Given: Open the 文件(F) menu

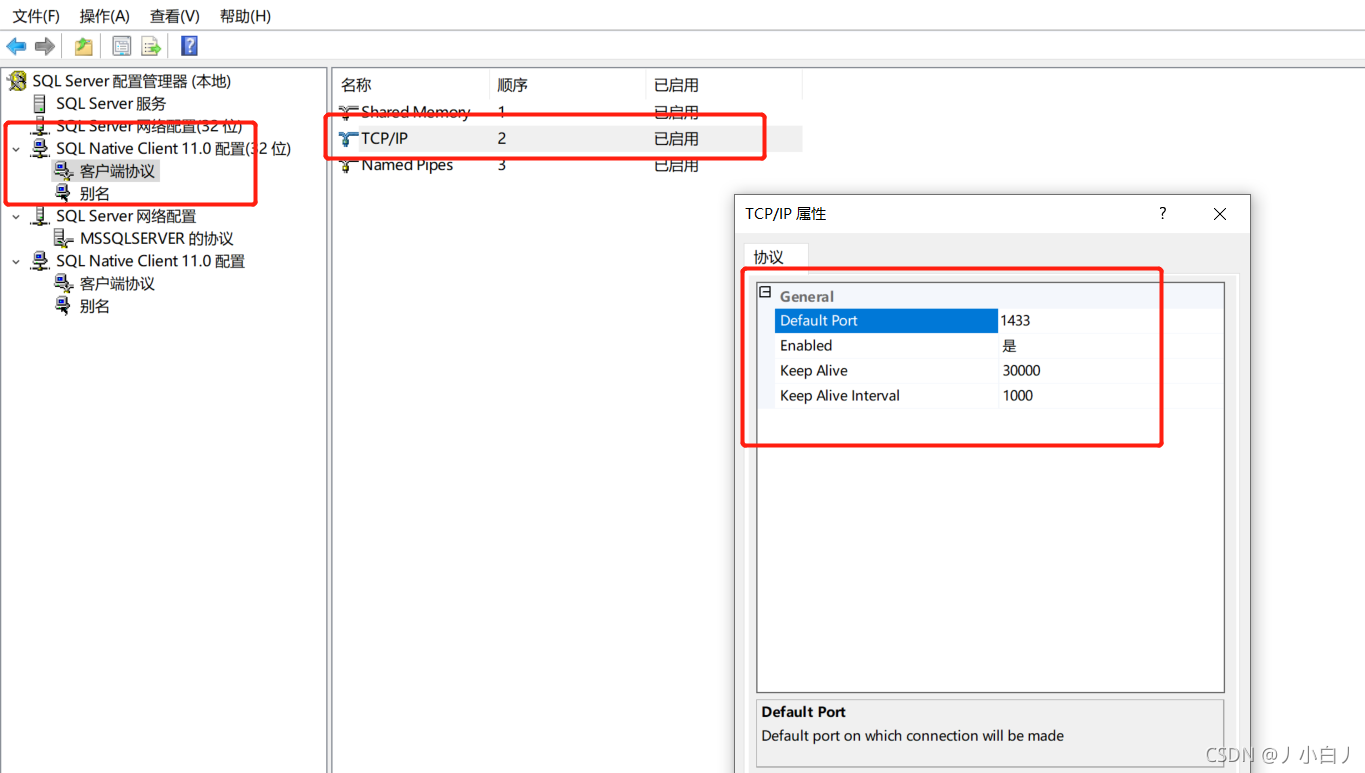Looking at the screenshot, I should click(x=36, y=16).
